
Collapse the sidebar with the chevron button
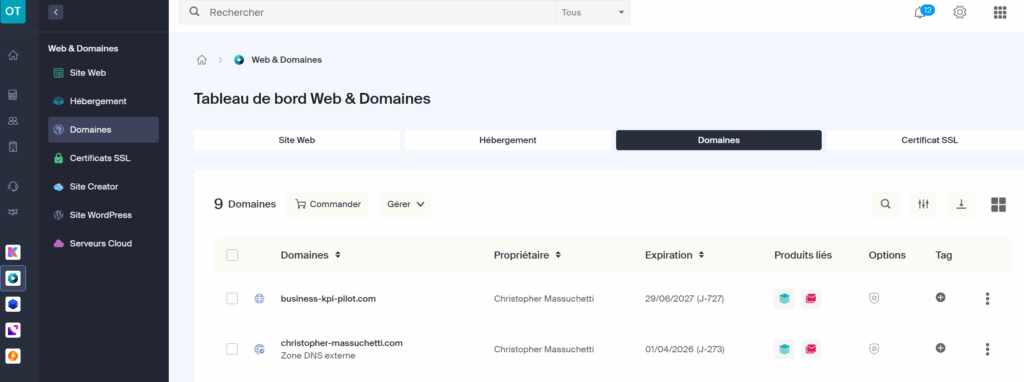click(x=56, y=12)
